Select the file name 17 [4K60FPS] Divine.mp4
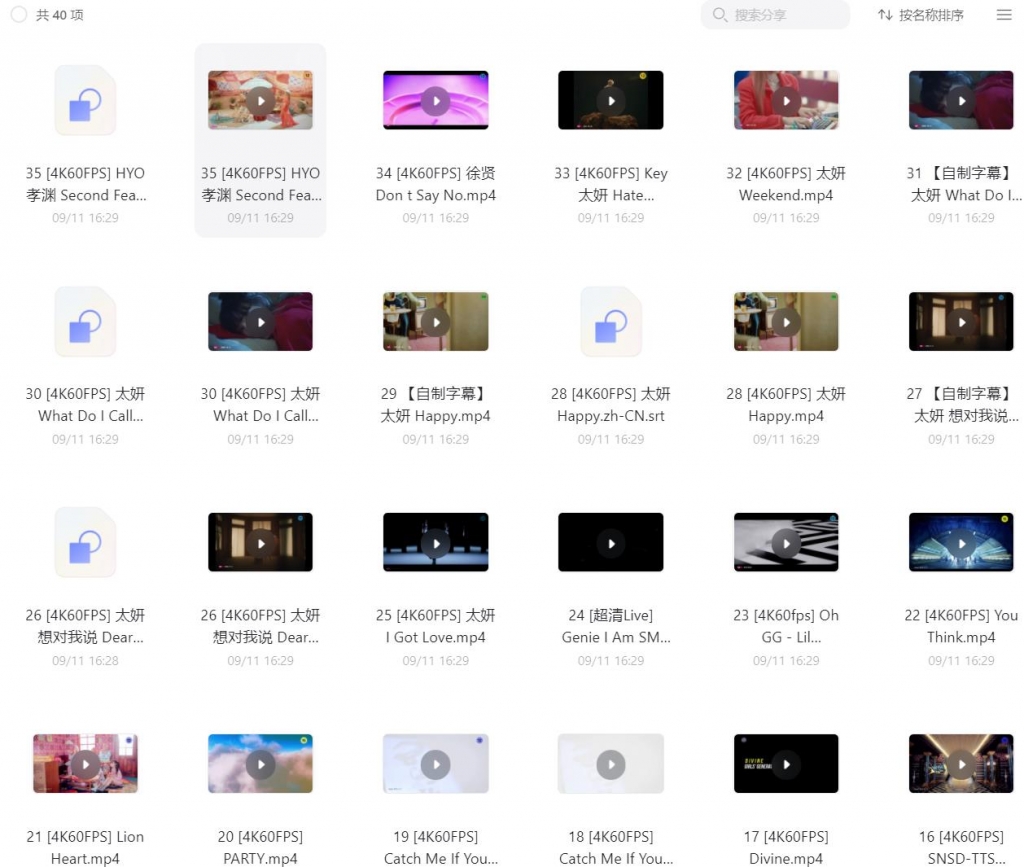This screenshot has height=867, width=1024. pos(786,847)
